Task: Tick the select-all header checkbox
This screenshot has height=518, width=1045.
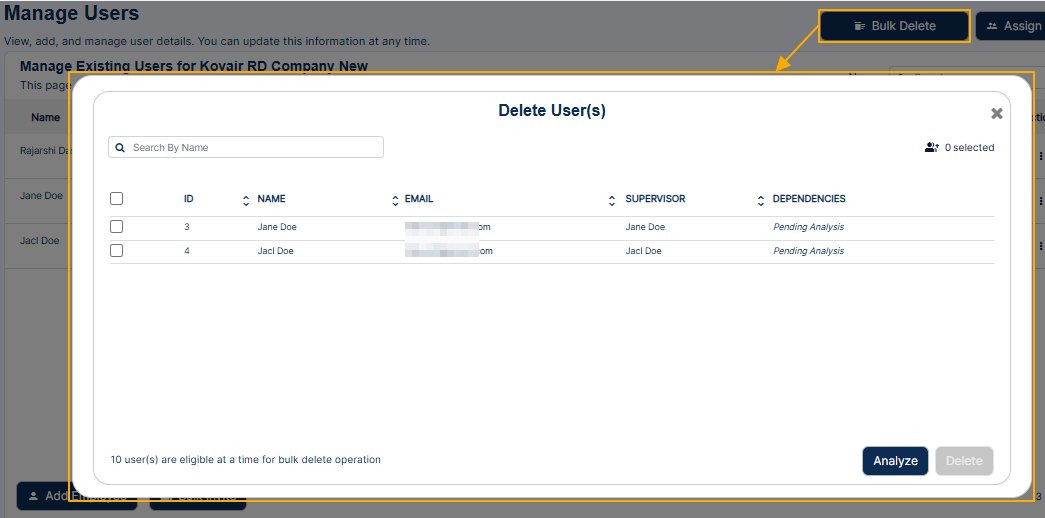Action: (117, 199)
